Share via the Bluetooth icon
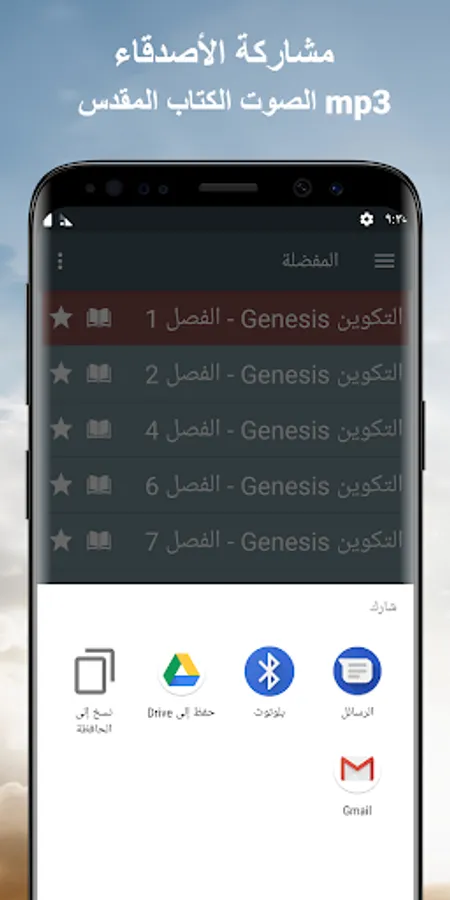Viewport: 450px width, 900px height. pyautogui.click(x=269, y=671)
